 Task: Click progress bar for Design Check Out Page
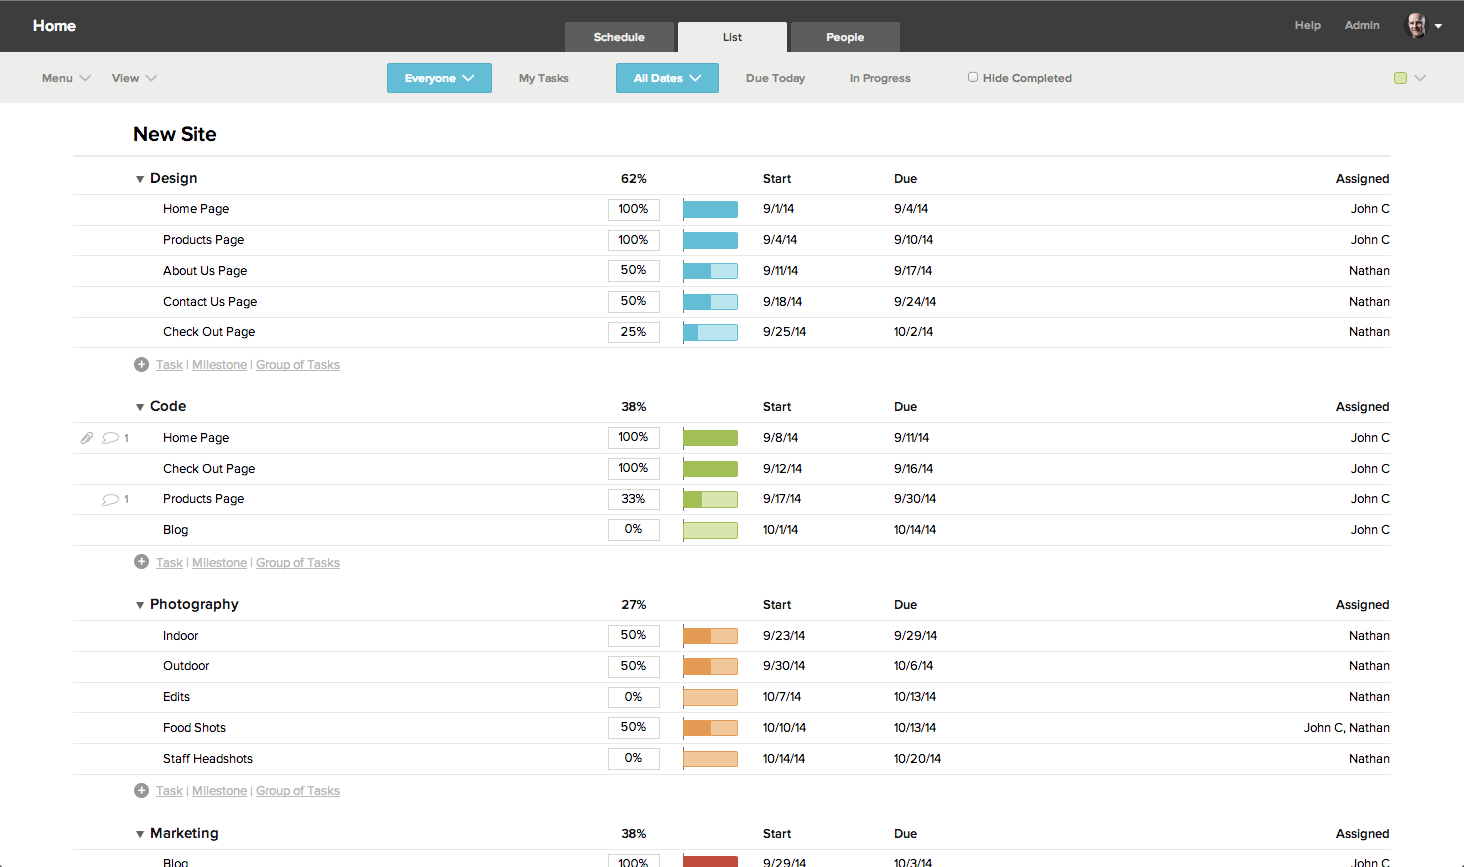click(x=710, y=332)
